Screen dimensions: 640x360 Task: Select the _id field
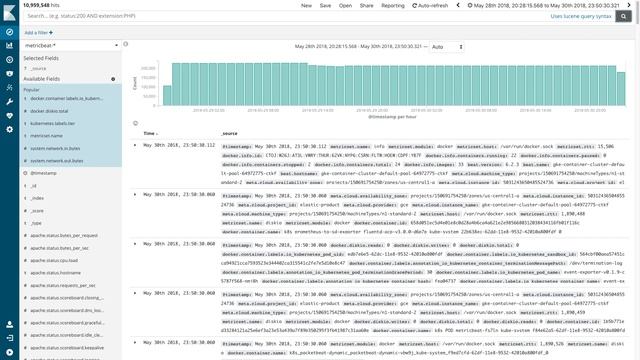(x=33, y=186)
